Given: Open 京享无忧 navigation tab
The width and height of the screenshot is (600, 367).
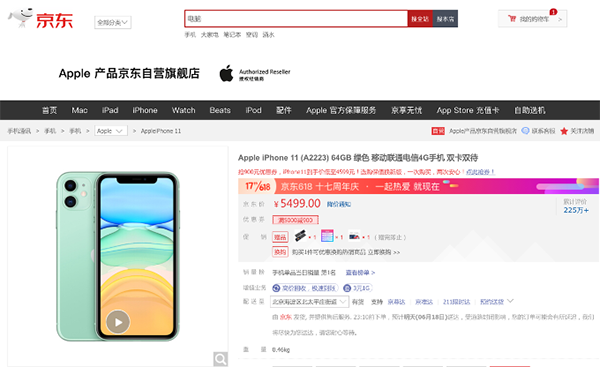Looking at the screenshot, I should pyautogui.click(x=406, y=110).
